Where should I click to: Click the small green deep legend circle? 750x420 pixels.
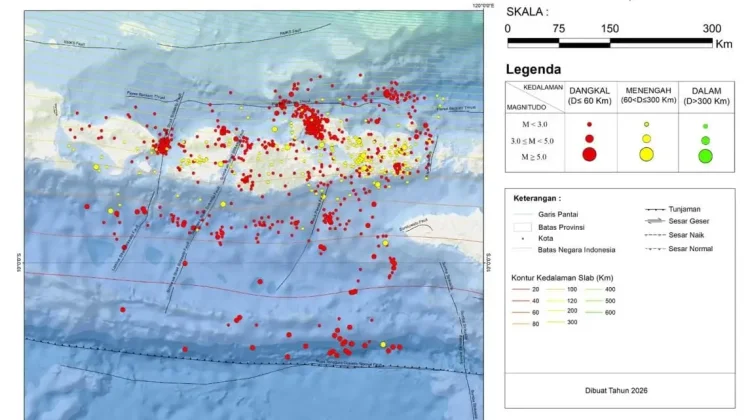click(x=706, y=126)
